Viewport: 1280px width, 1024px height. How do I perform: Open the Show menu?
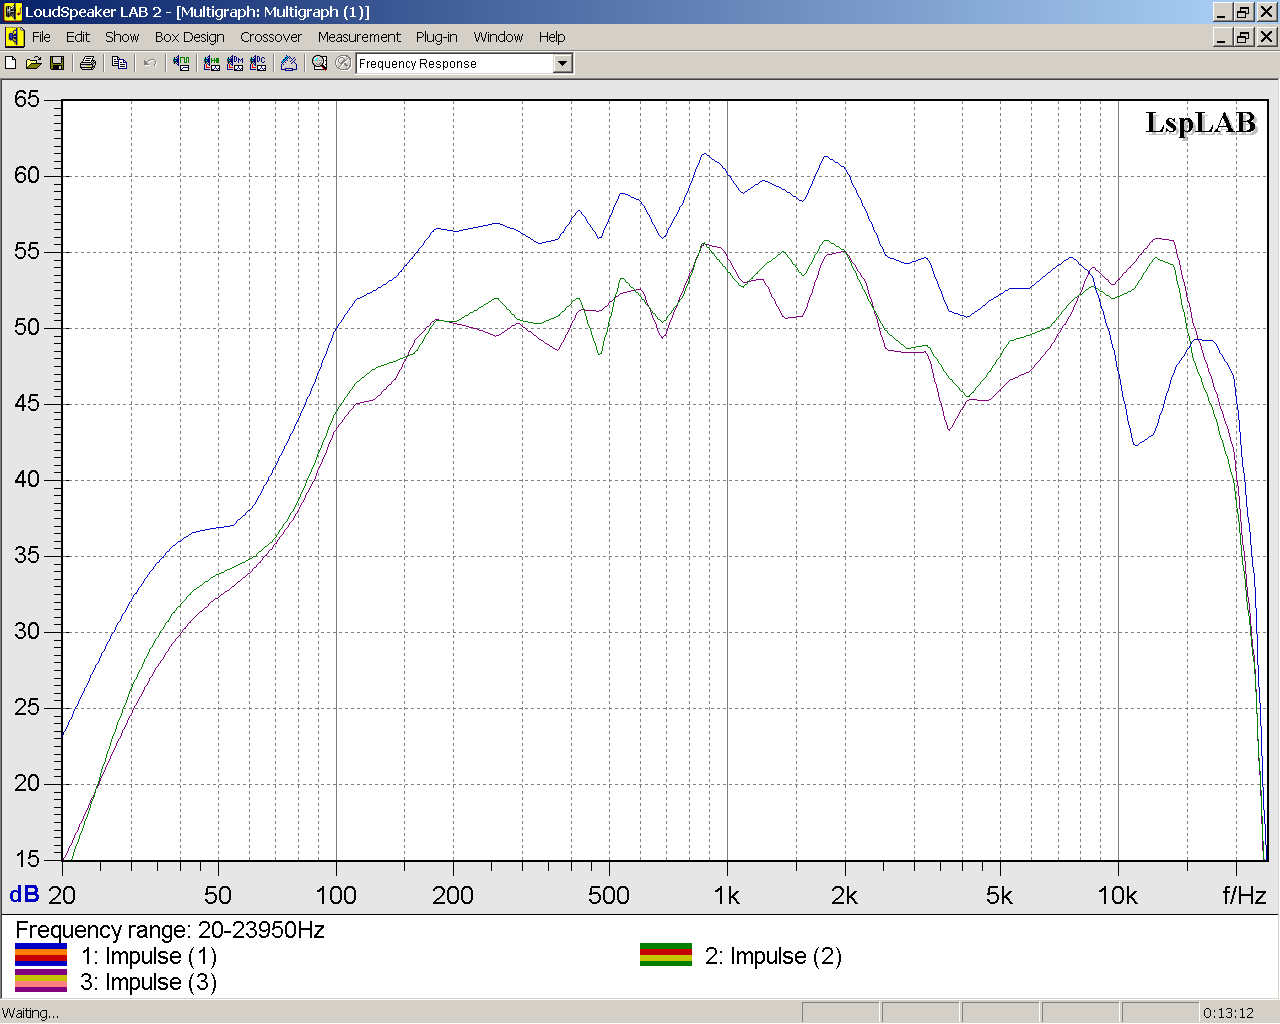click(x=122, y=37)
